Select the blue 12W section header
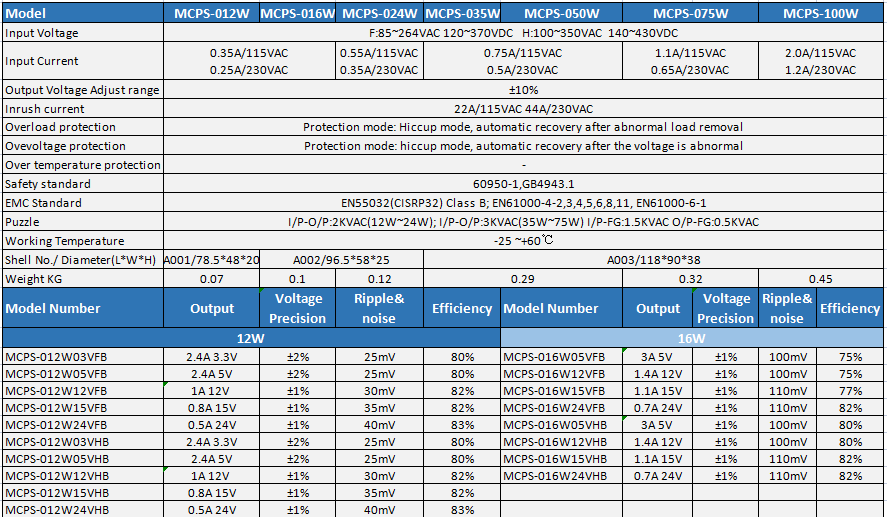Screen dimensions: 887x517 (250, 338)
